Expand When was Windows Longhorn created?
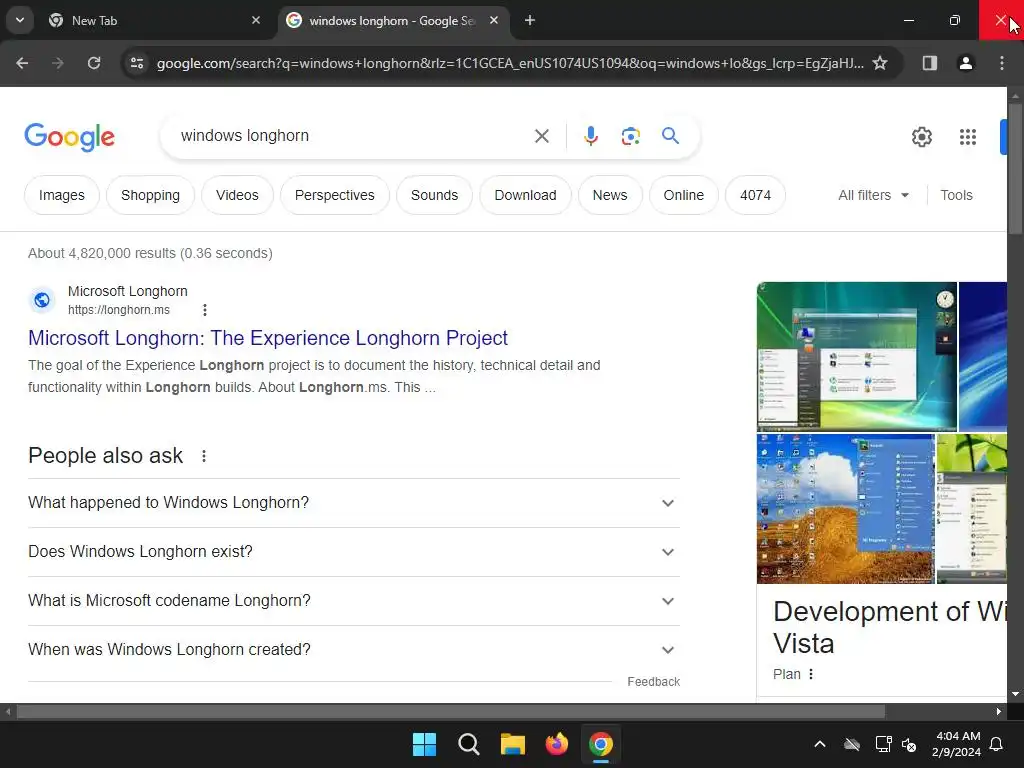Image resolution: width=1024 pixels, height=768 pixels. point(354,650)
